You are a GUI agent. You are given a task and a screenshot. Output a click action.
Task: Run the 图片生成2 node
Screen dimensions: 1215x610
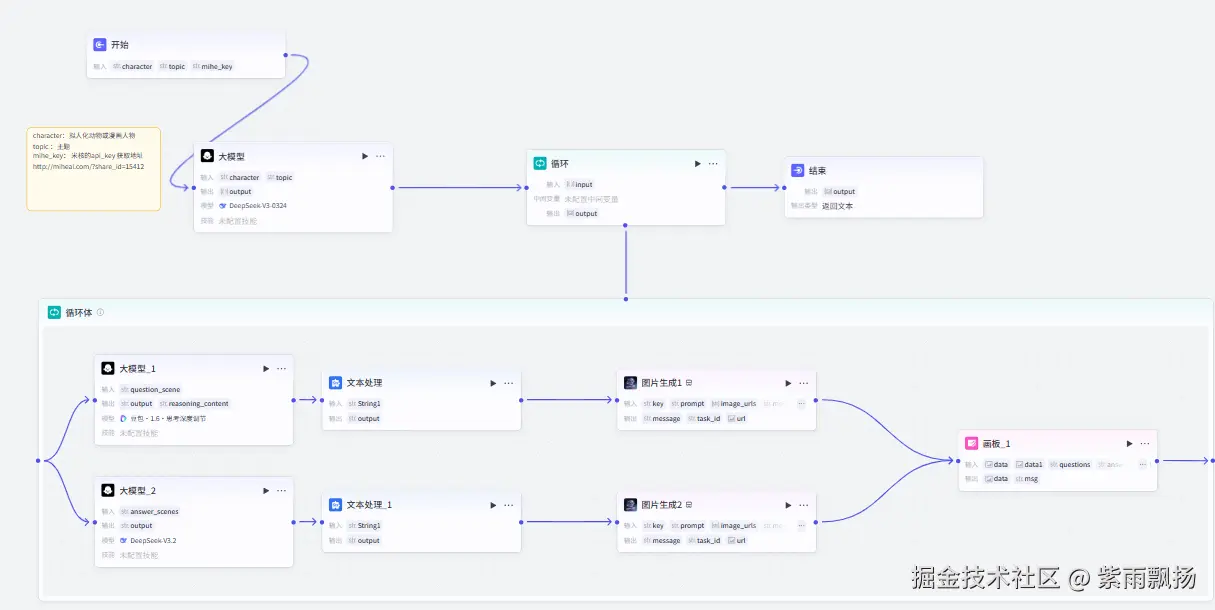[x=788, y=505]
